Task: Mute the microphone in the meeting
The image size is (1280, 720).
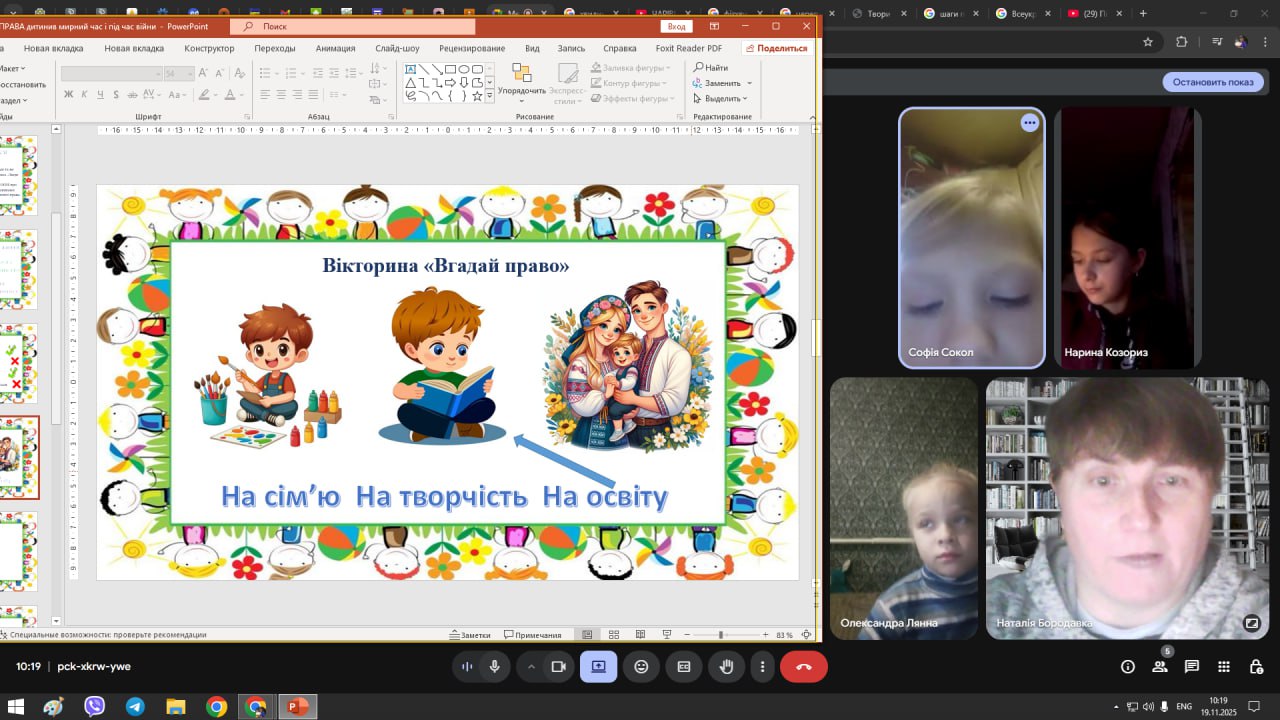Action: pos(494,667)
